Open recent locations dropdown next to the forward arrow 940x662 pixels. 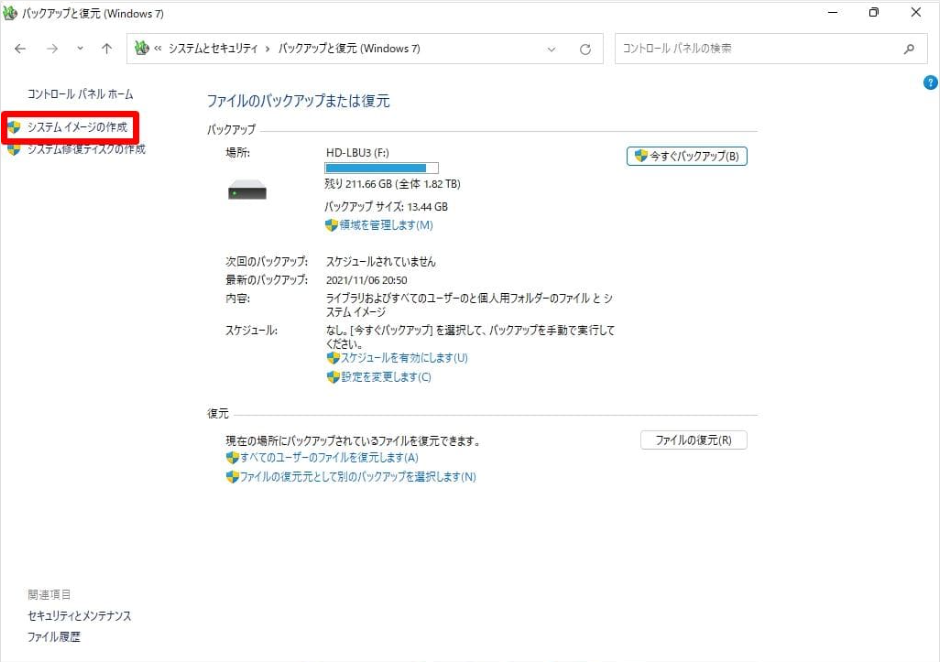[x=80, y=49]
